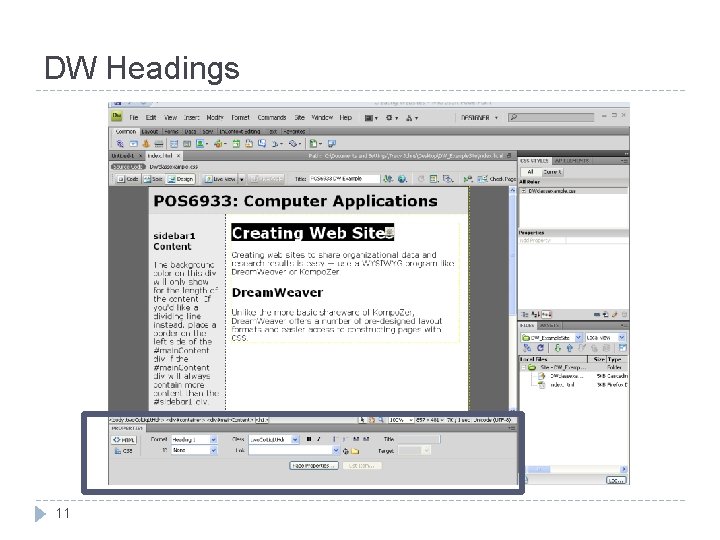Open the Site management dropdown icon

click(411, 118)
